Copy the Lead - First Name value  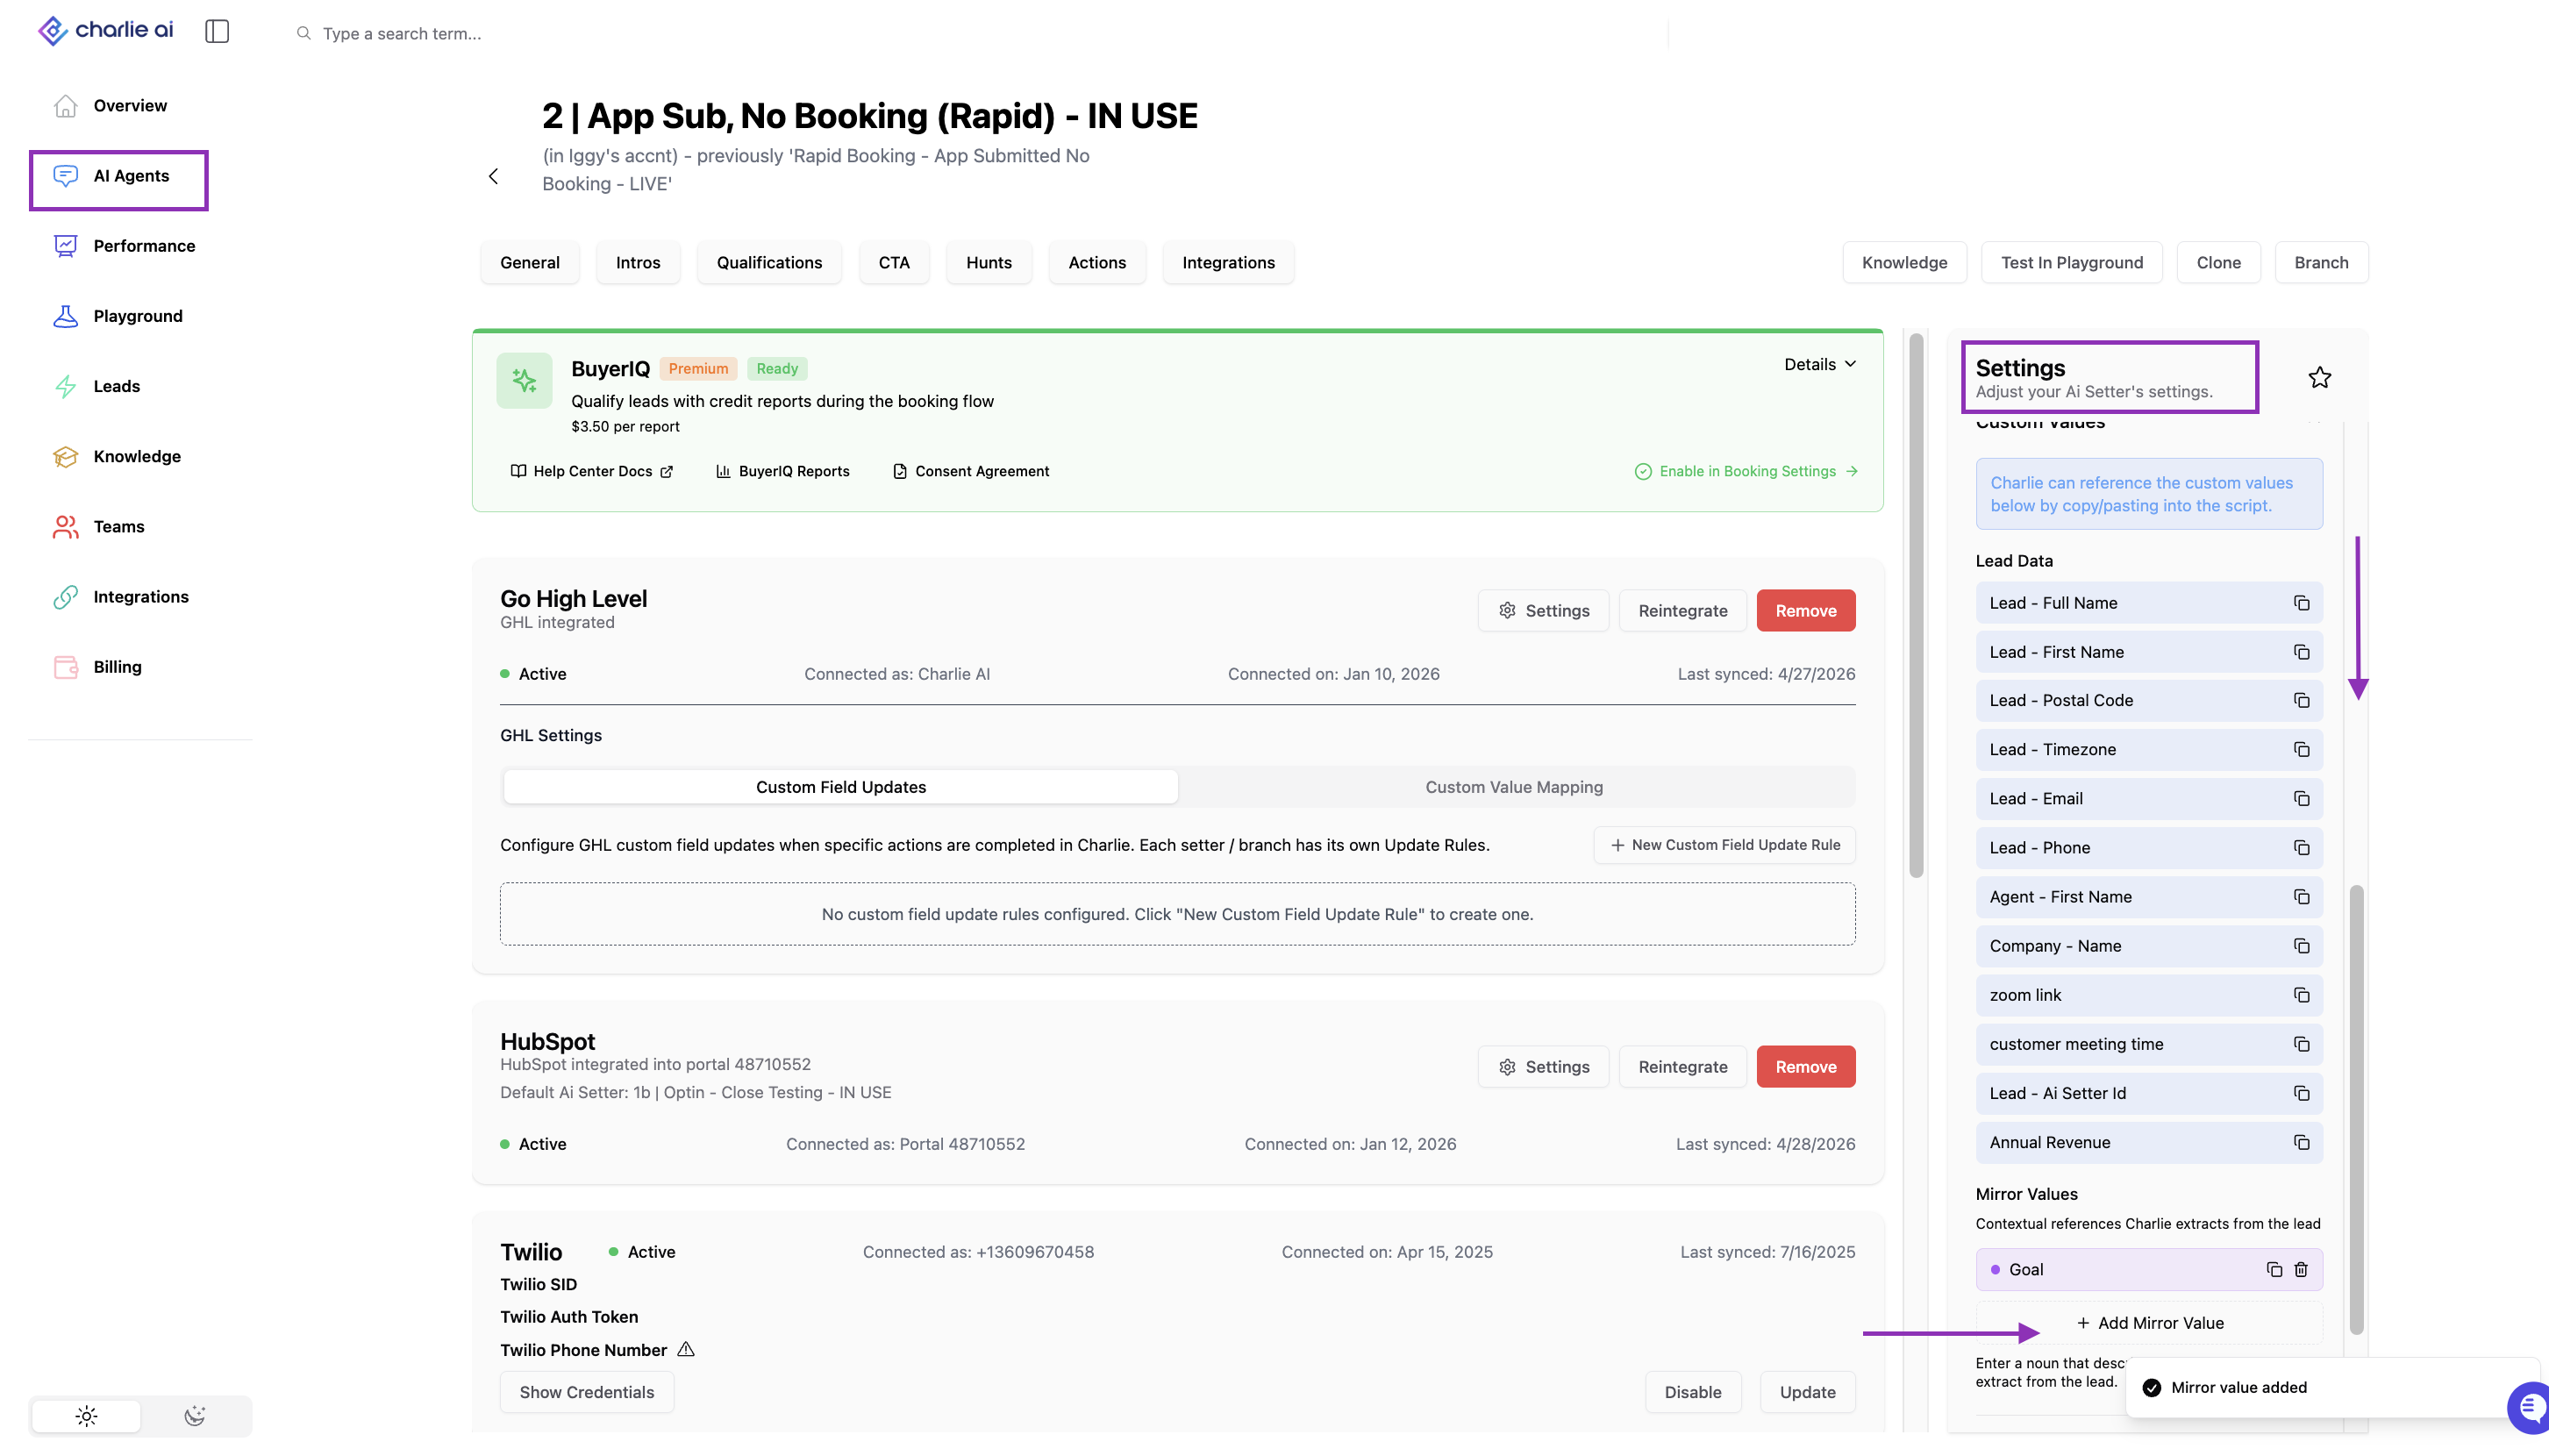[2301, 652]
